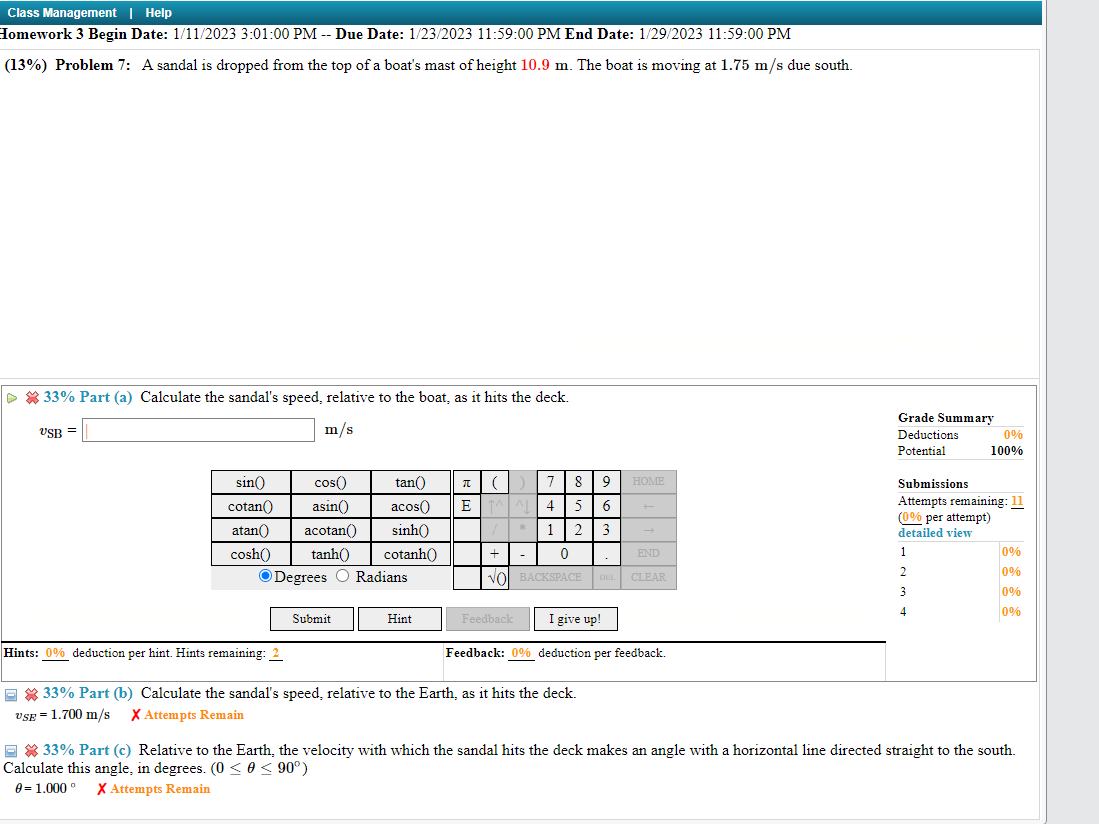Open the detailed view of submissions
This screenshot has height=824, width=1099.
click(x=934, y=533)
